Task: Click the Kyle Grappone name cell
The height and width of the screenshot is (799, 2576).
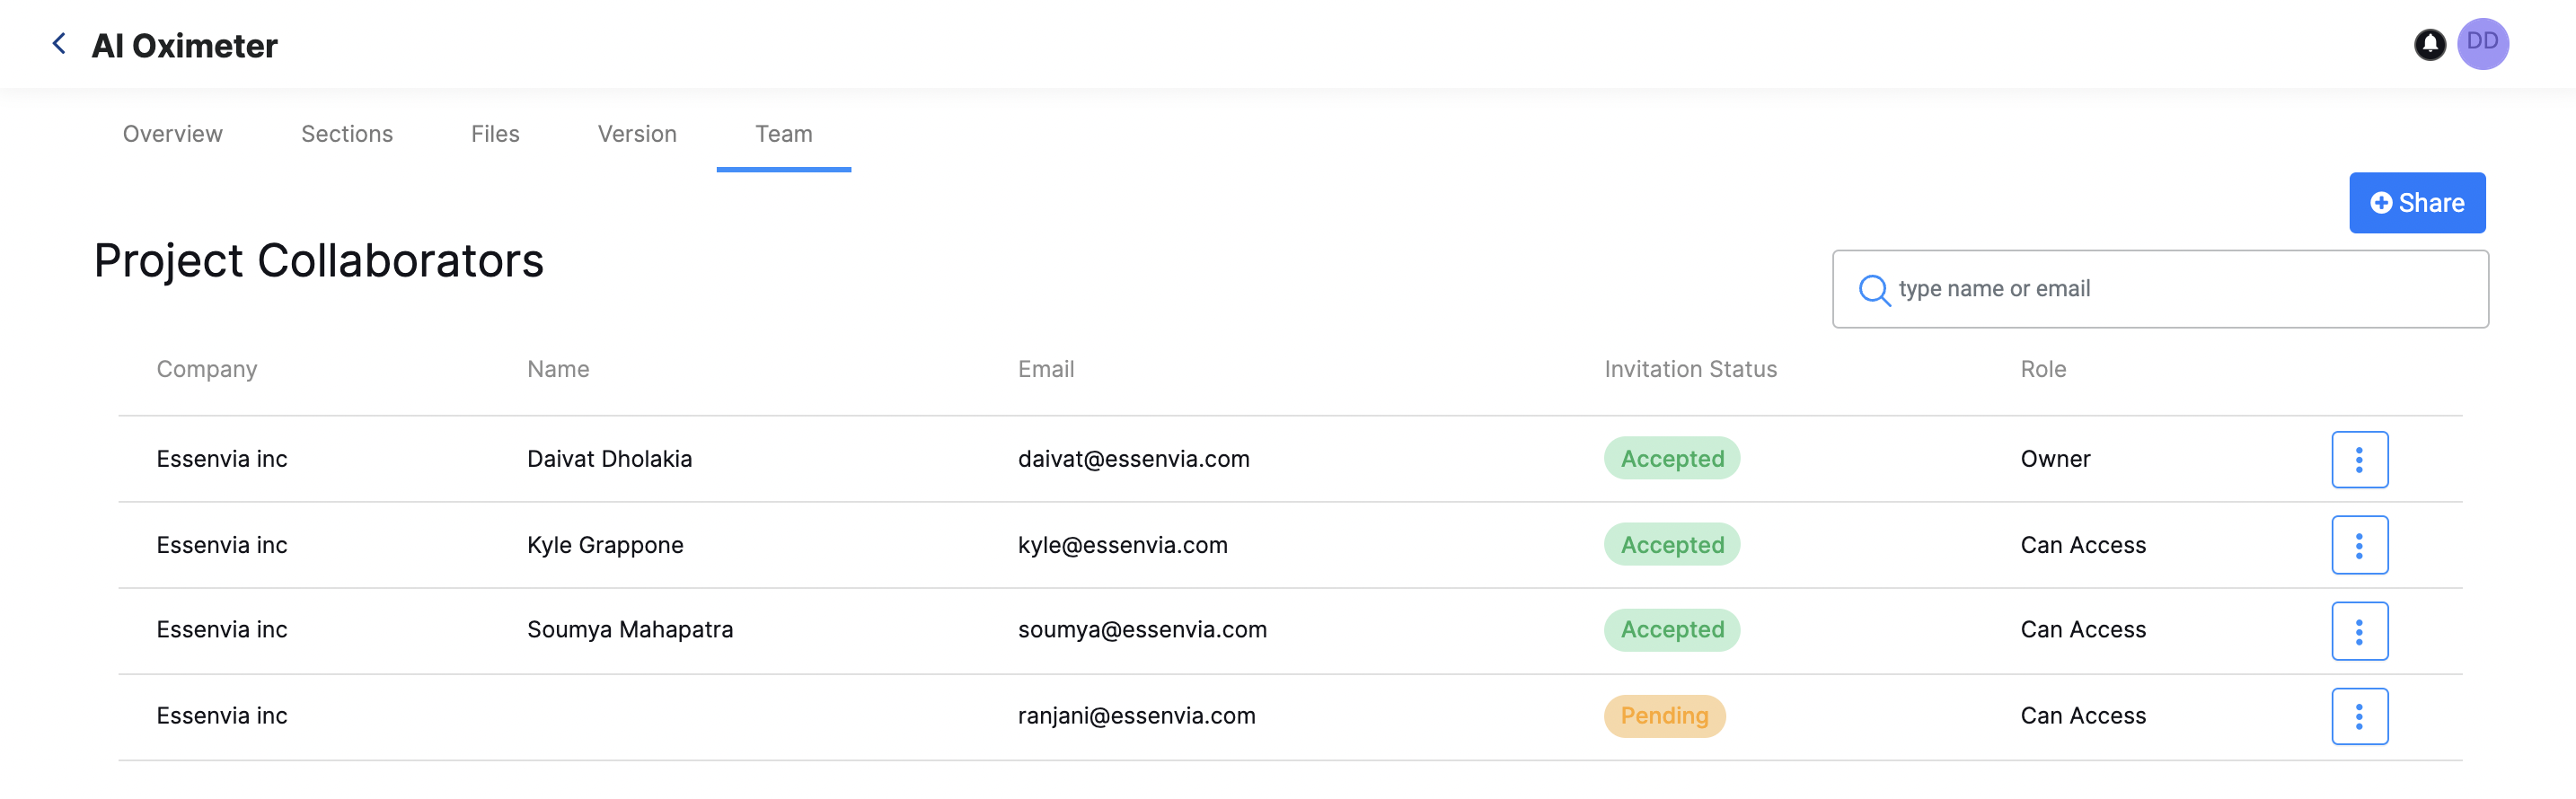Action: pos(605,545)
